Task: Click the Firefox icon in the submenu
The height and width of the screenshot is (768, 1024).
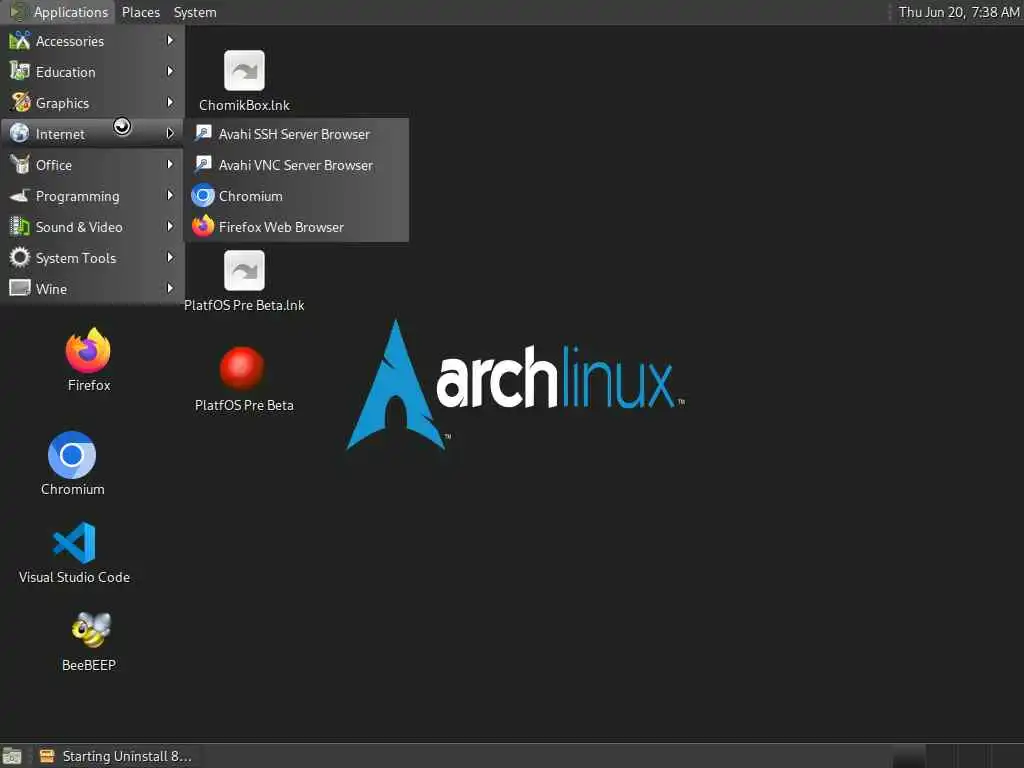Action: click(203, 226)
